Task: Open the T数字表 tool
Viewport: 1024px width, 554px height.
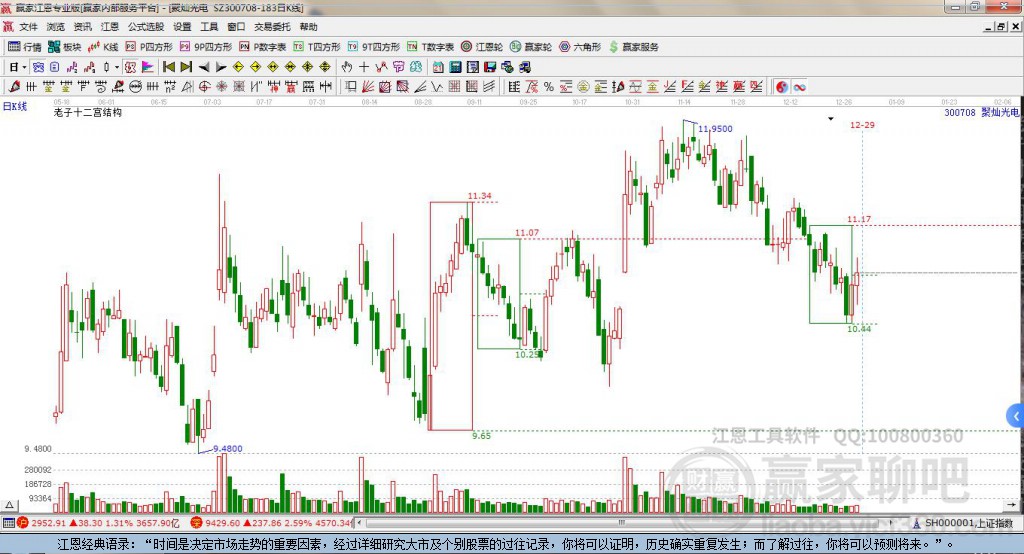Action: [430, 47]
